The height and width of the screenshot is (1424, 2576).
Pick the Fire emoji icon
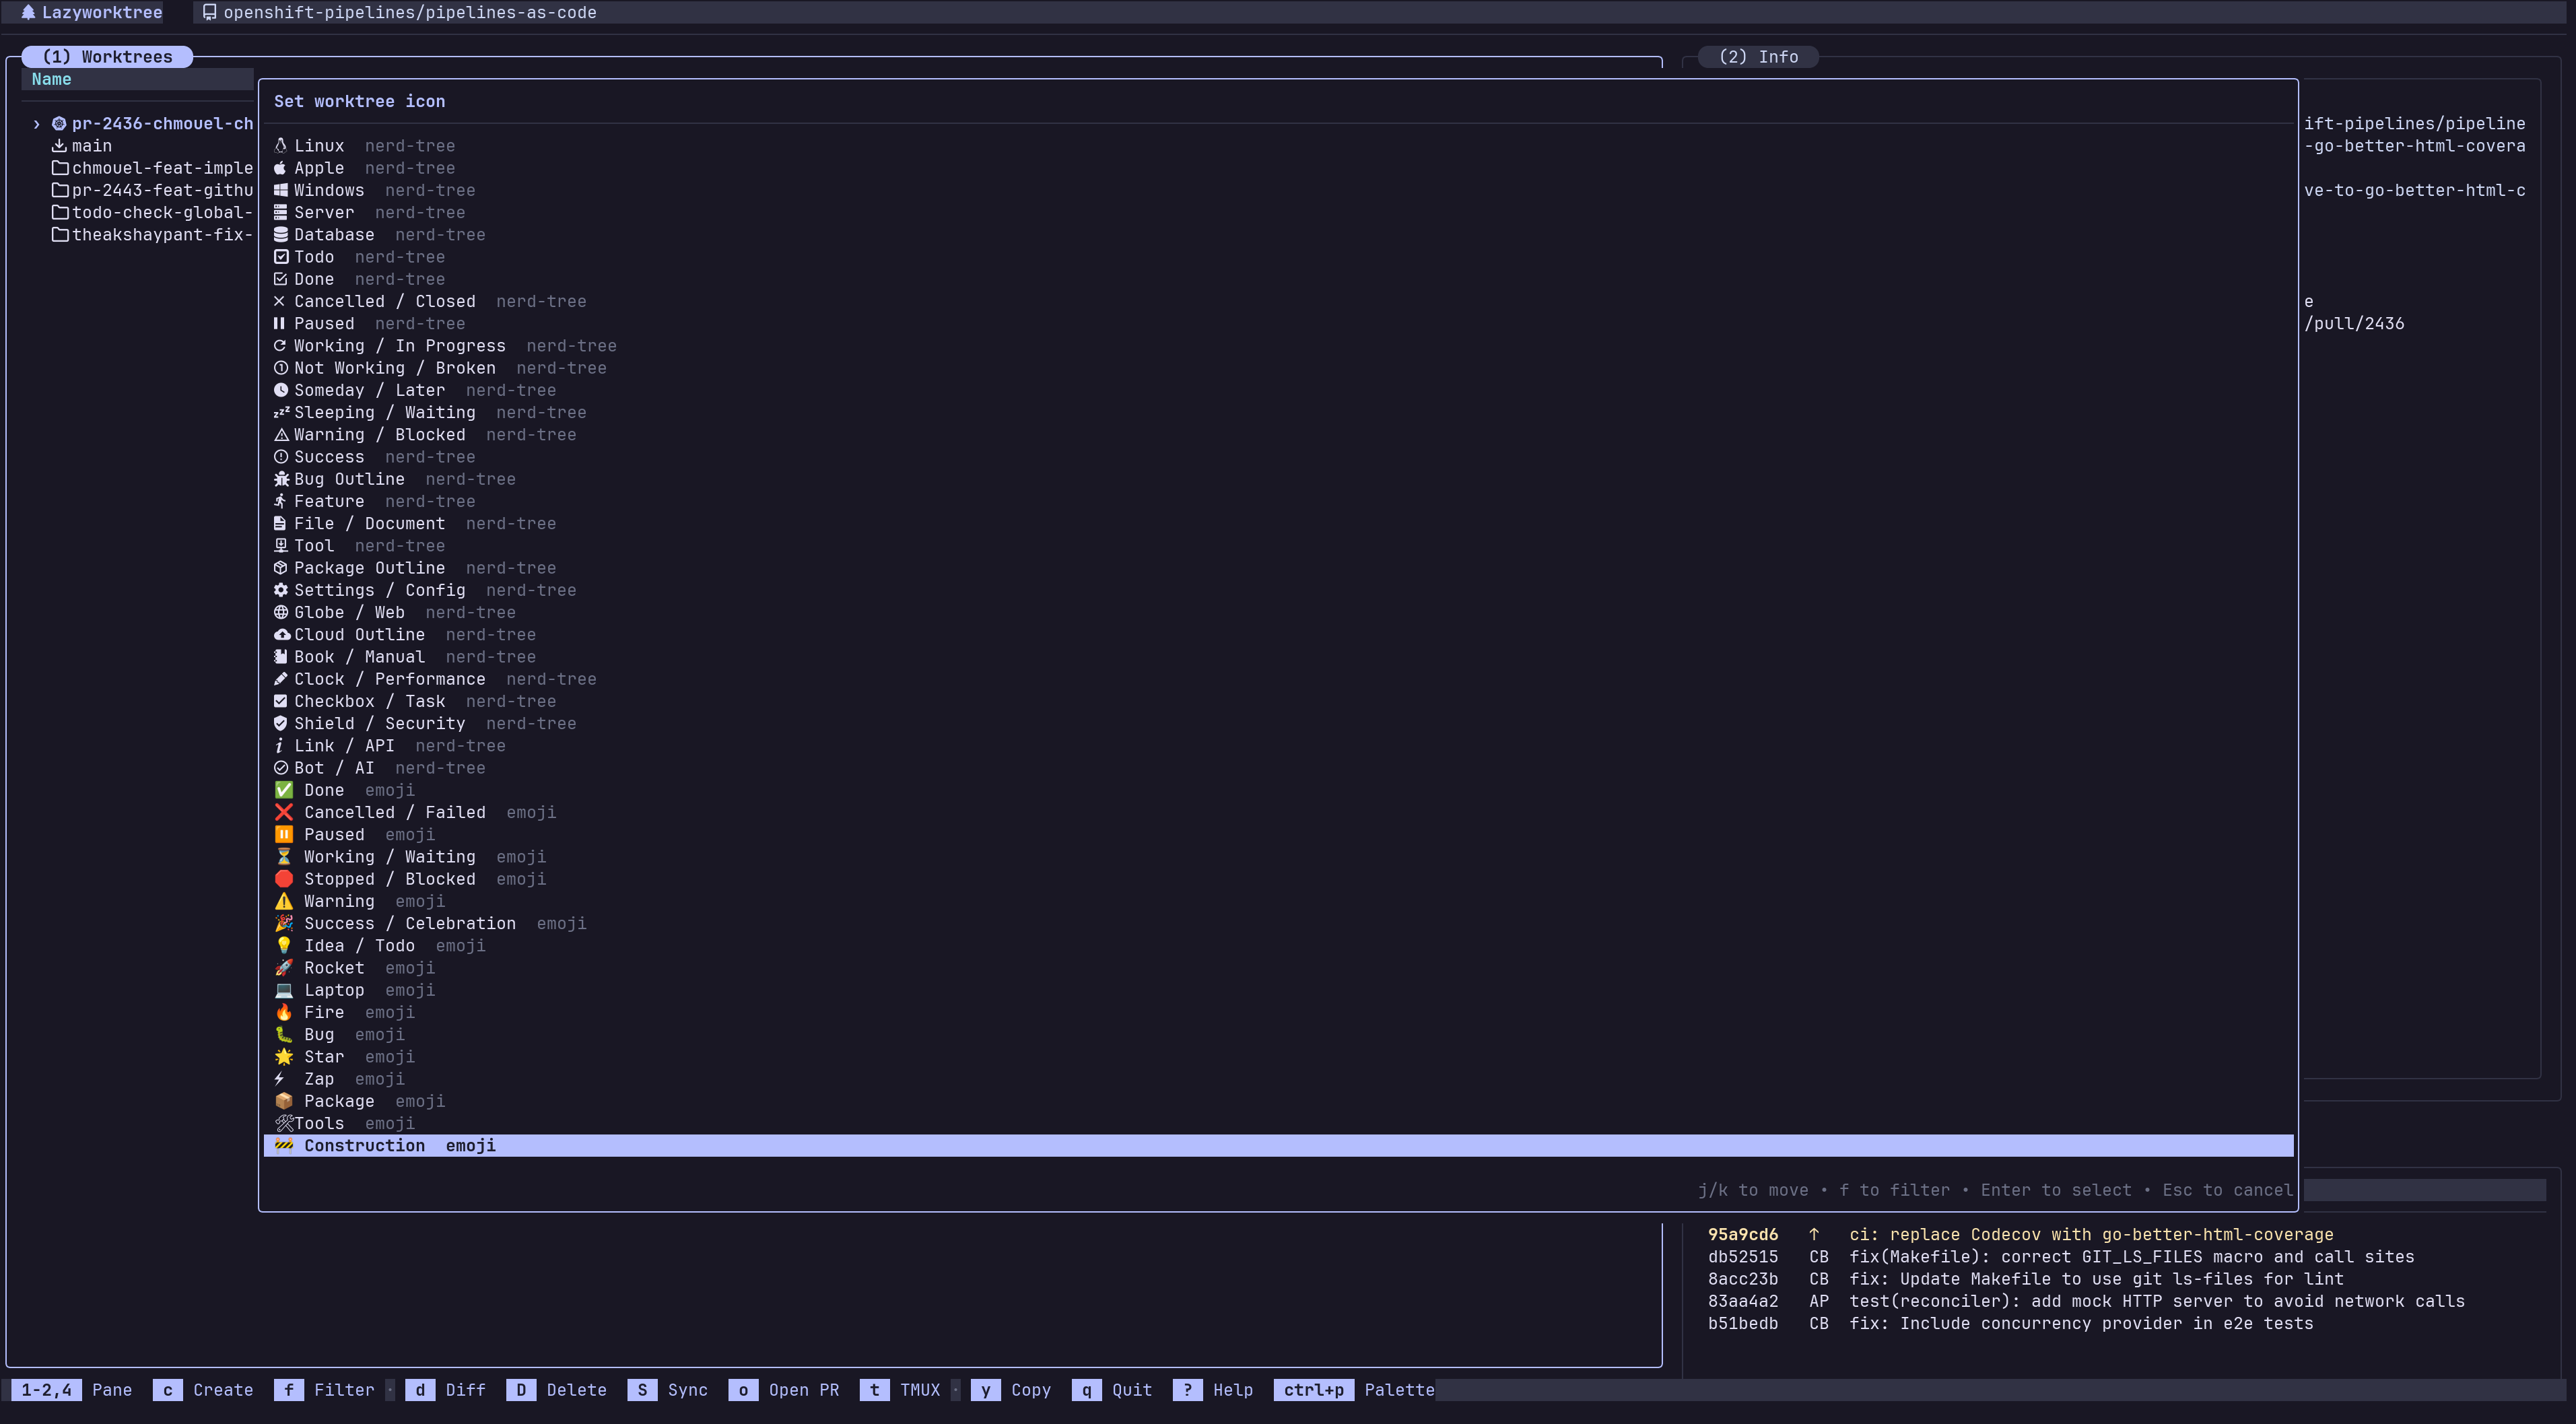pyautogui.click(x=323, y=1012)
